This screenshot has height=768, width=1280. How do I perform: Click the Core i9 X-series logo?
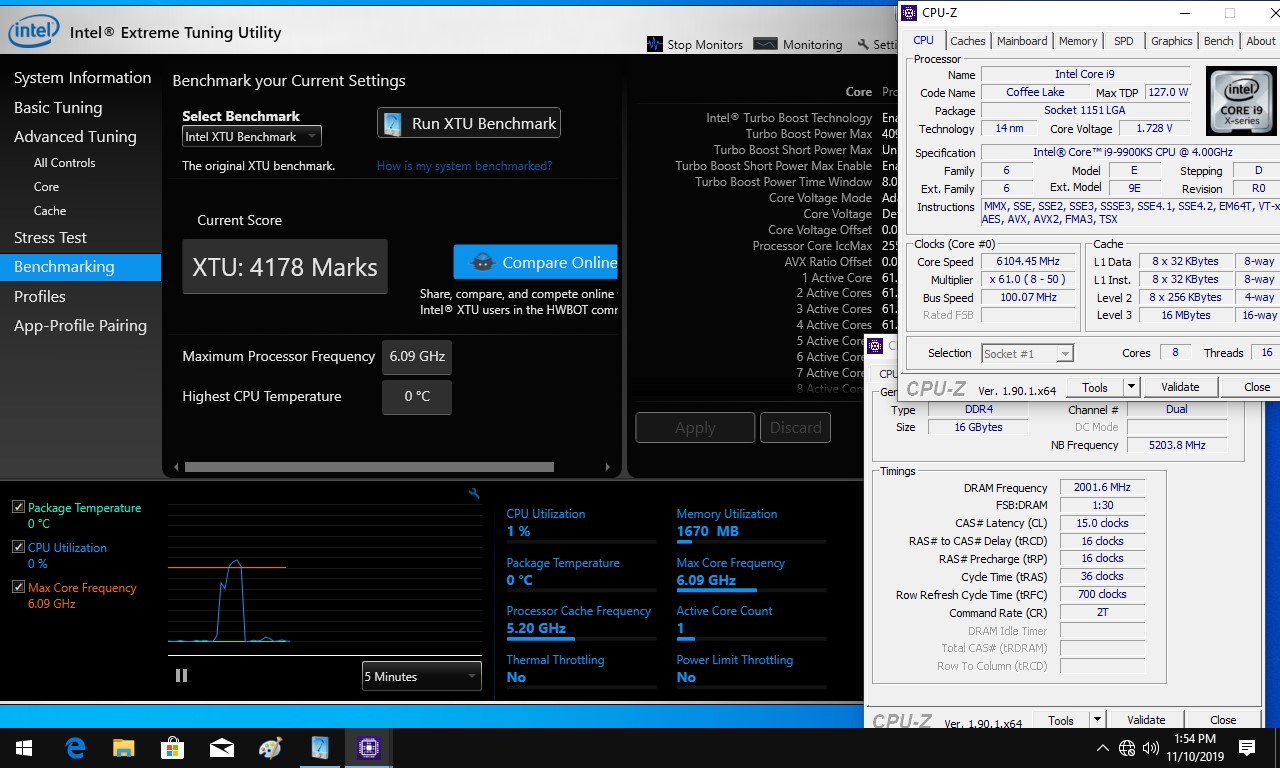coord(1240,100)
